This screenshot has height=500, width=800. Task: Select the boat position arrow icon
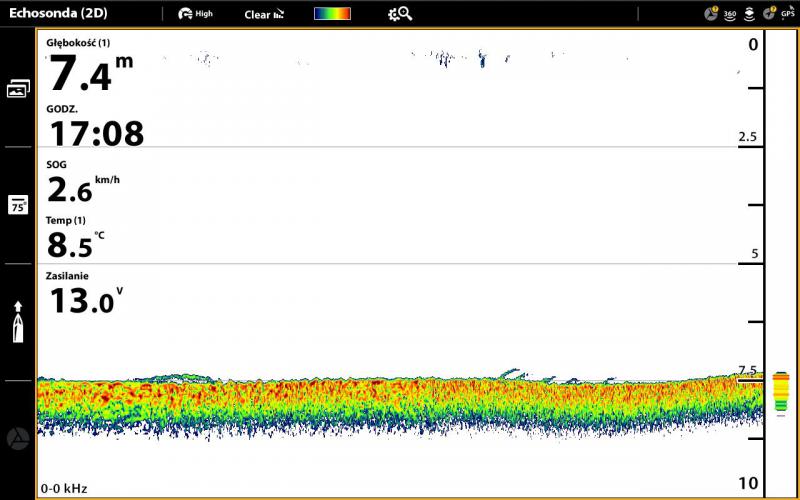(18, 322)
